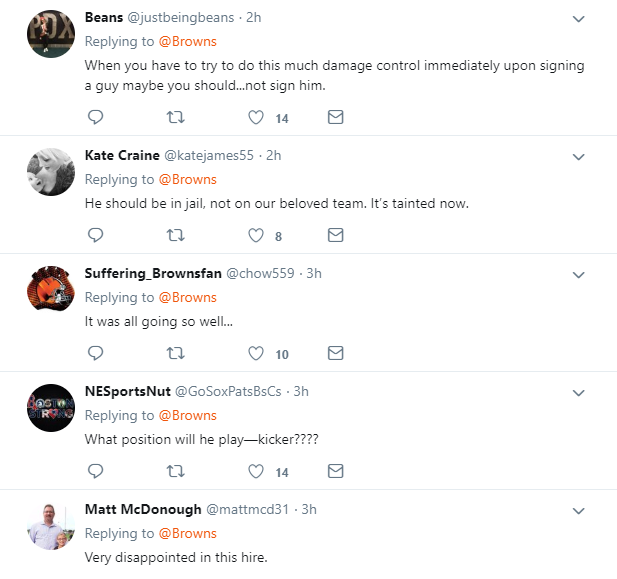The image size is (617, 579).
Task: Reply to Beans' tweet
Action: [x=96, y=117]
